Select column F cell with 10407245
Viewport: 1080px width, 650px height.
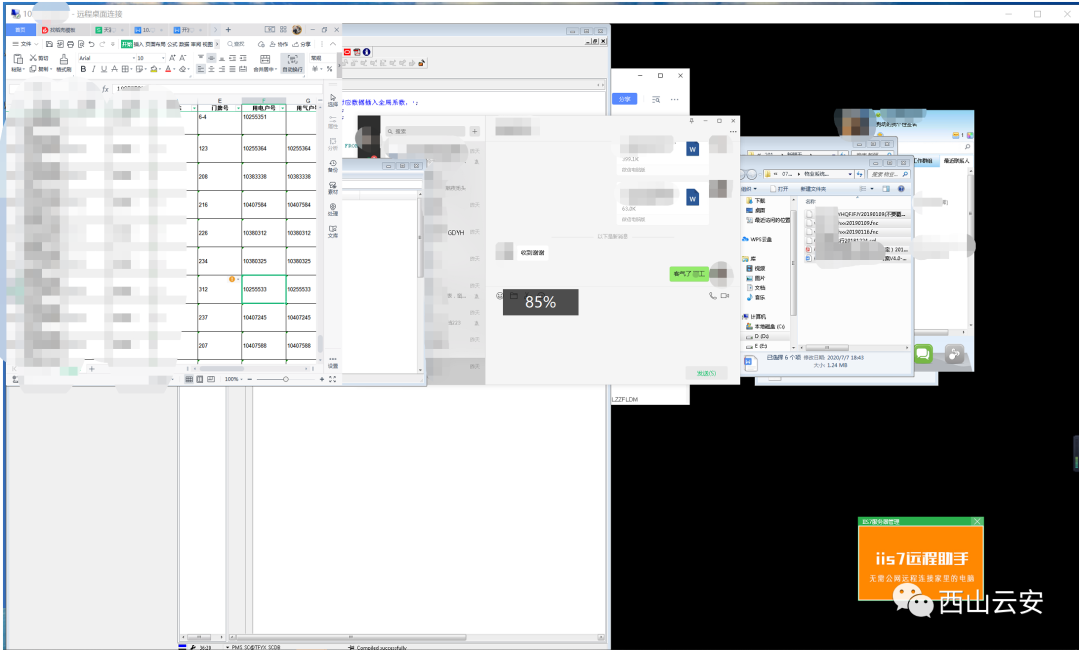point(264,317)
